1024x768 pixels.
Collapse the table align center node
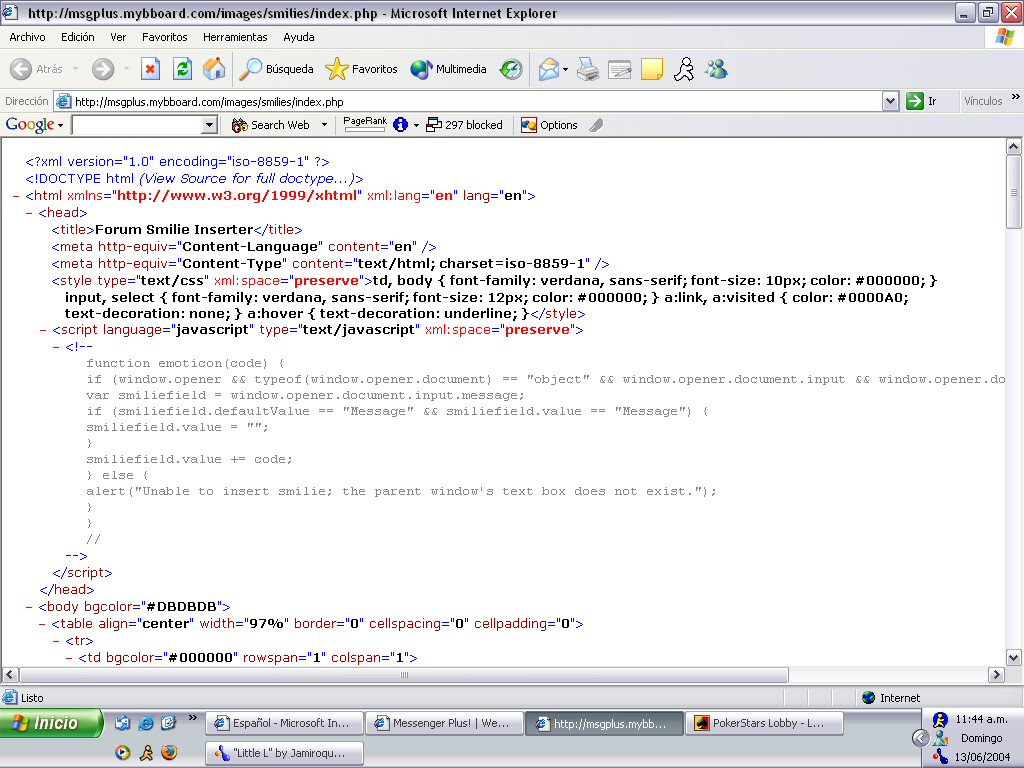click(42, 624)
